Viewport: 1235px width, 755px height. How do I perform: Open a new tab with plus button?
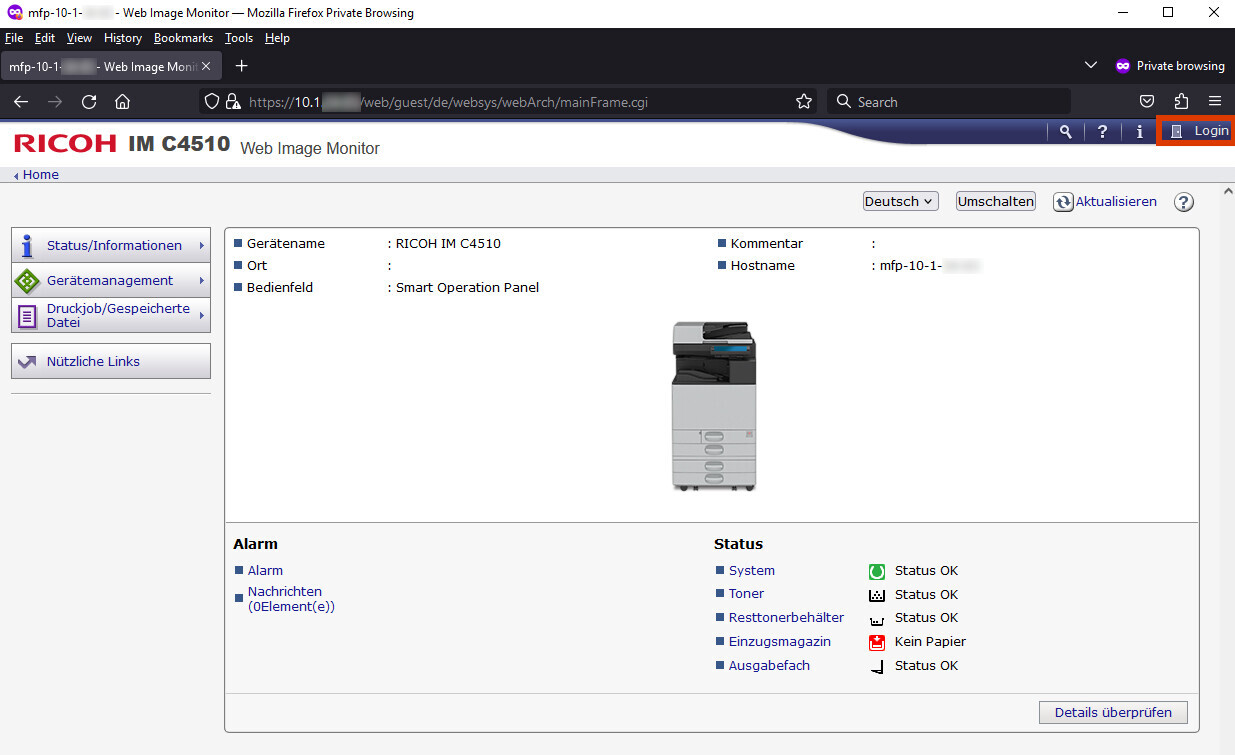click(x=241, y=66)
